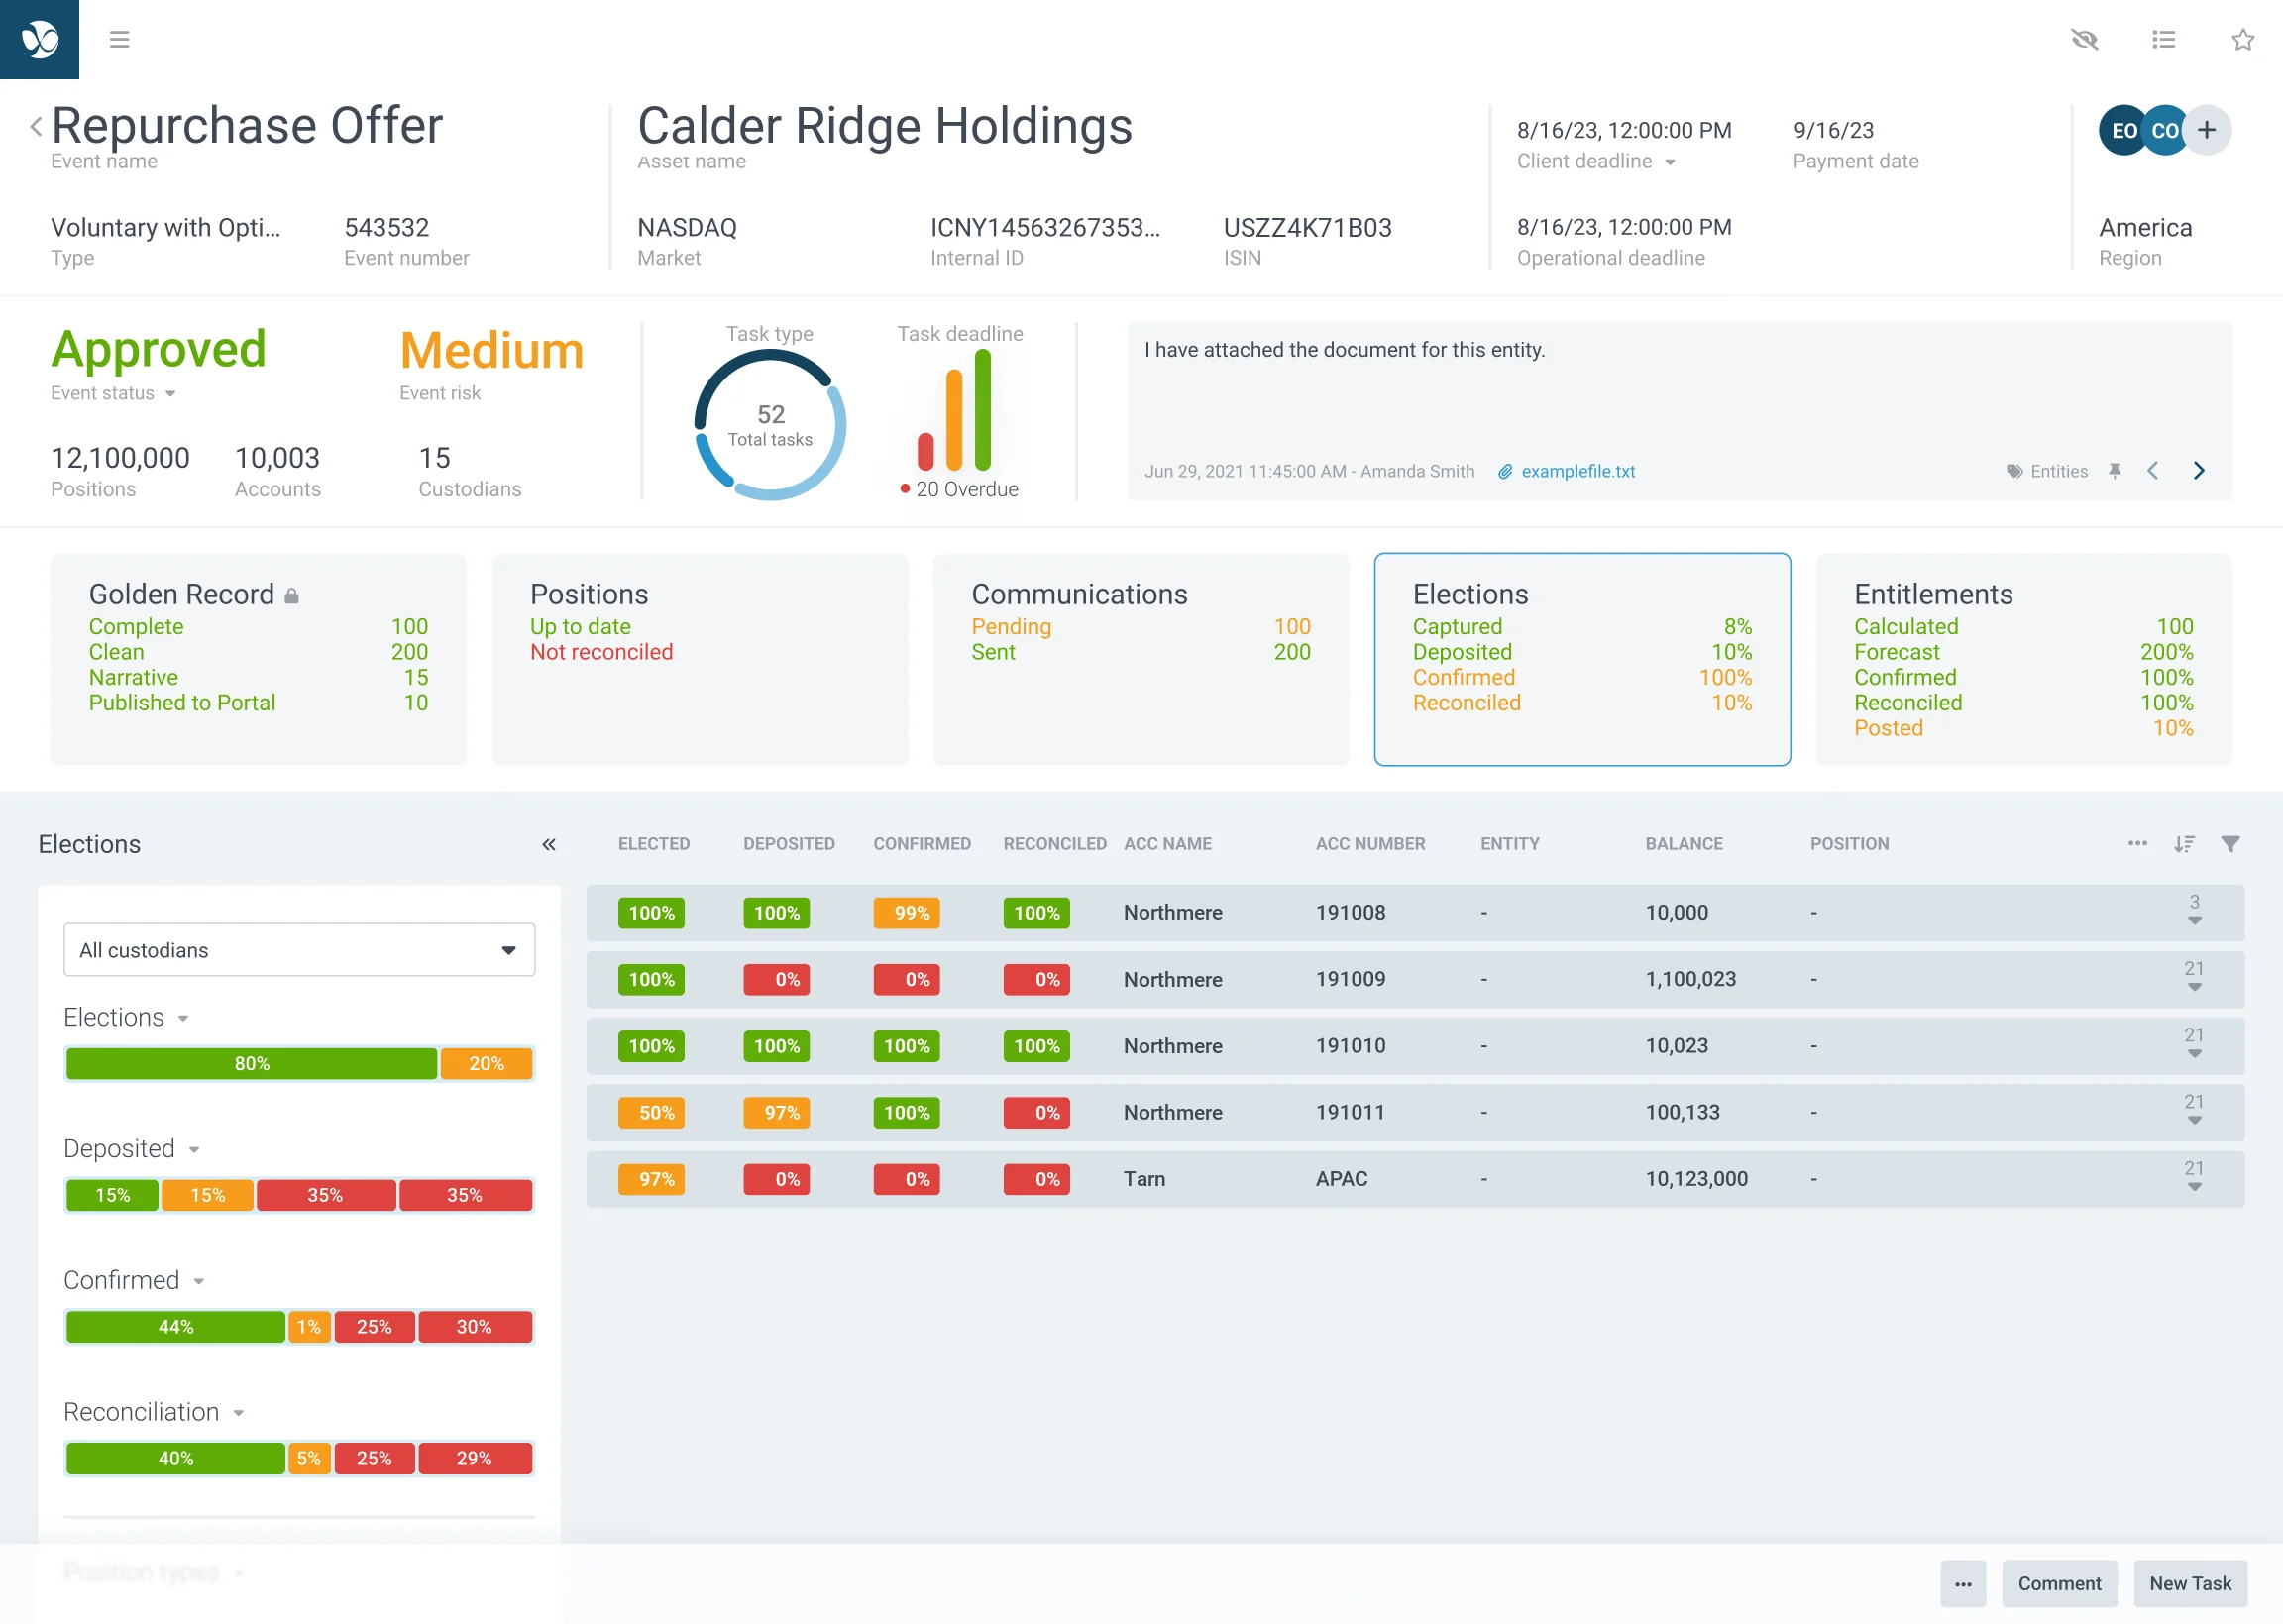Open the All custodians combo box
This screenshot has height=1624, width=2283.
coord(299,949)
